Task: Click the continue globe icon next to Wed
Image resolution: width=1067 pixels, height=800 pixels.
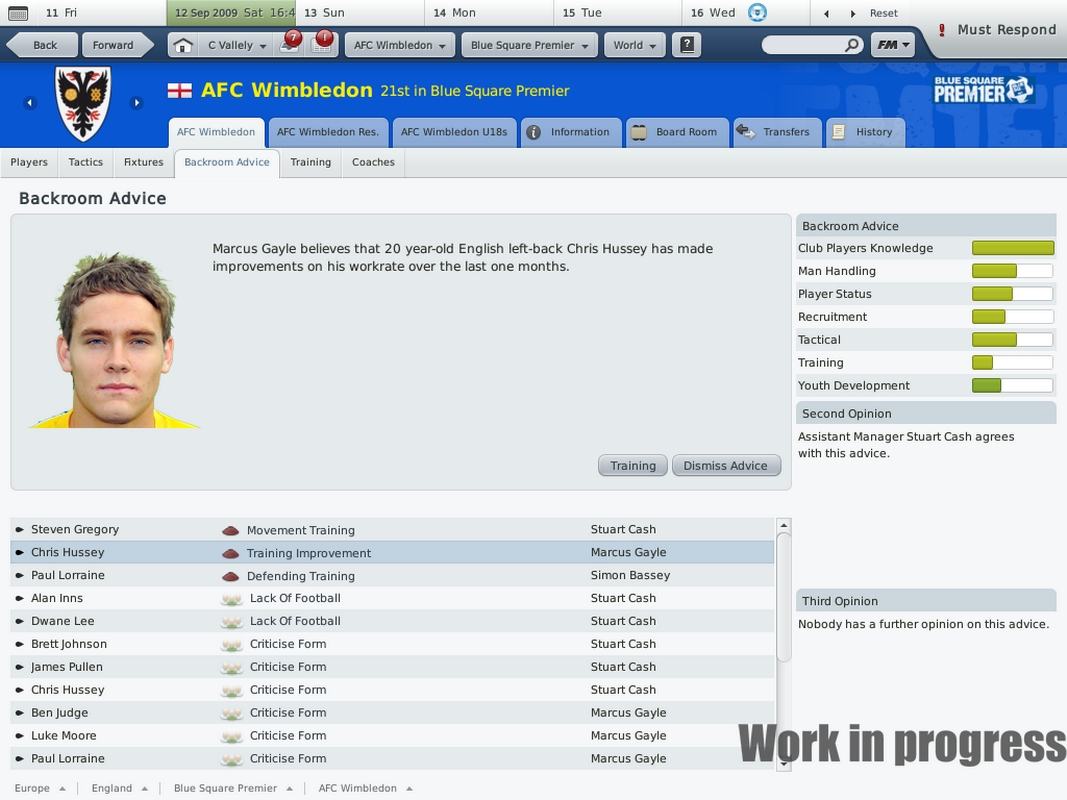Action: 757,12
